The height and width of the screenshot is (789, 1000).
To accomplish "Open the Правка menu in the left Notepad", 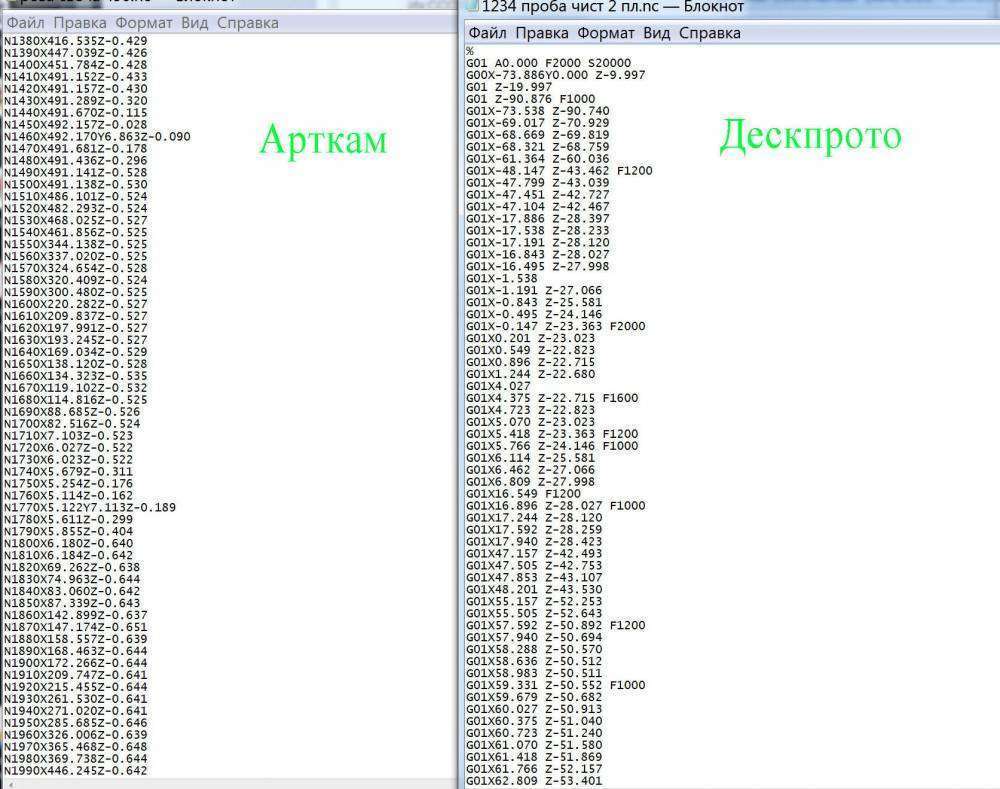I will 80,22.
